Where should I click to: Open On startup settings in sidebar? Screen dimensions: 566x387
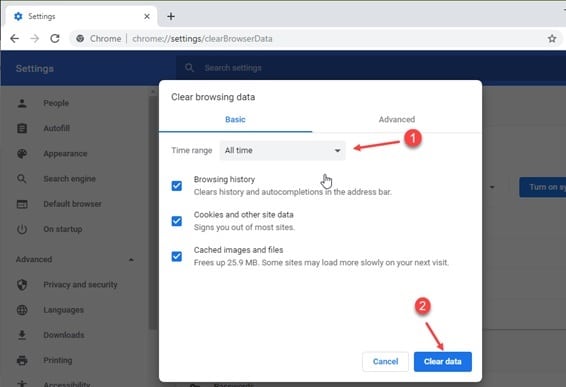coord(63,229)
